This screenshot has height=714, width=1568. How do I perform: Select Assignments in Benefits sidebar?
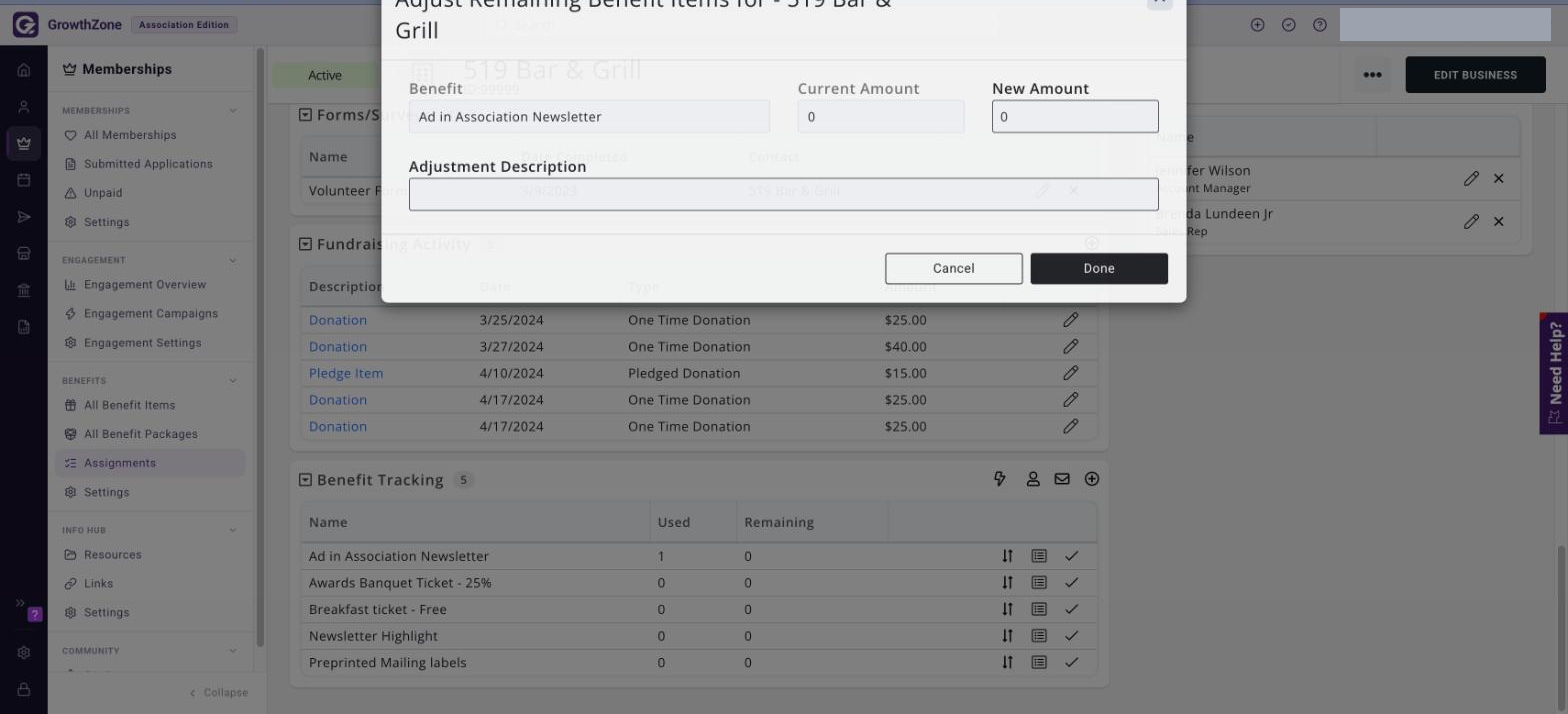(x=150, y=463)
